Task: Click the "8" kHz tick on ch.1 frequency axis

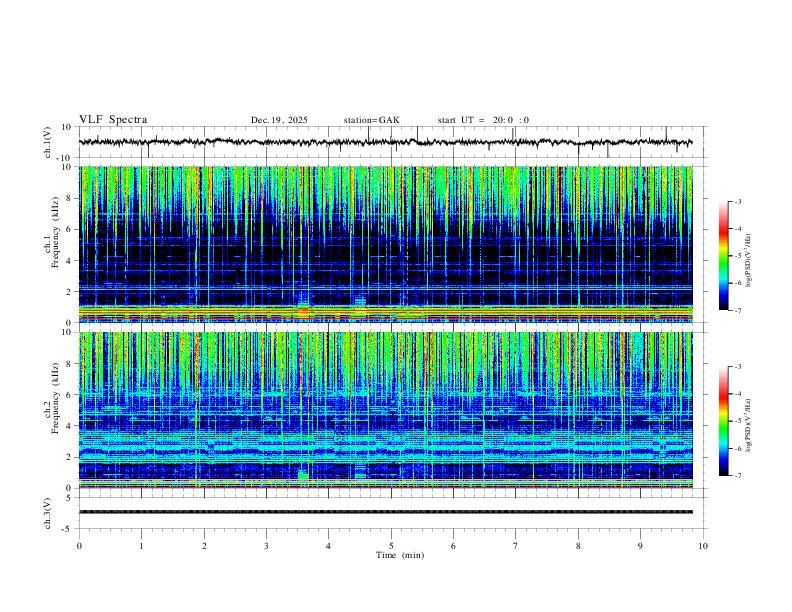Action: coord(70,198)
